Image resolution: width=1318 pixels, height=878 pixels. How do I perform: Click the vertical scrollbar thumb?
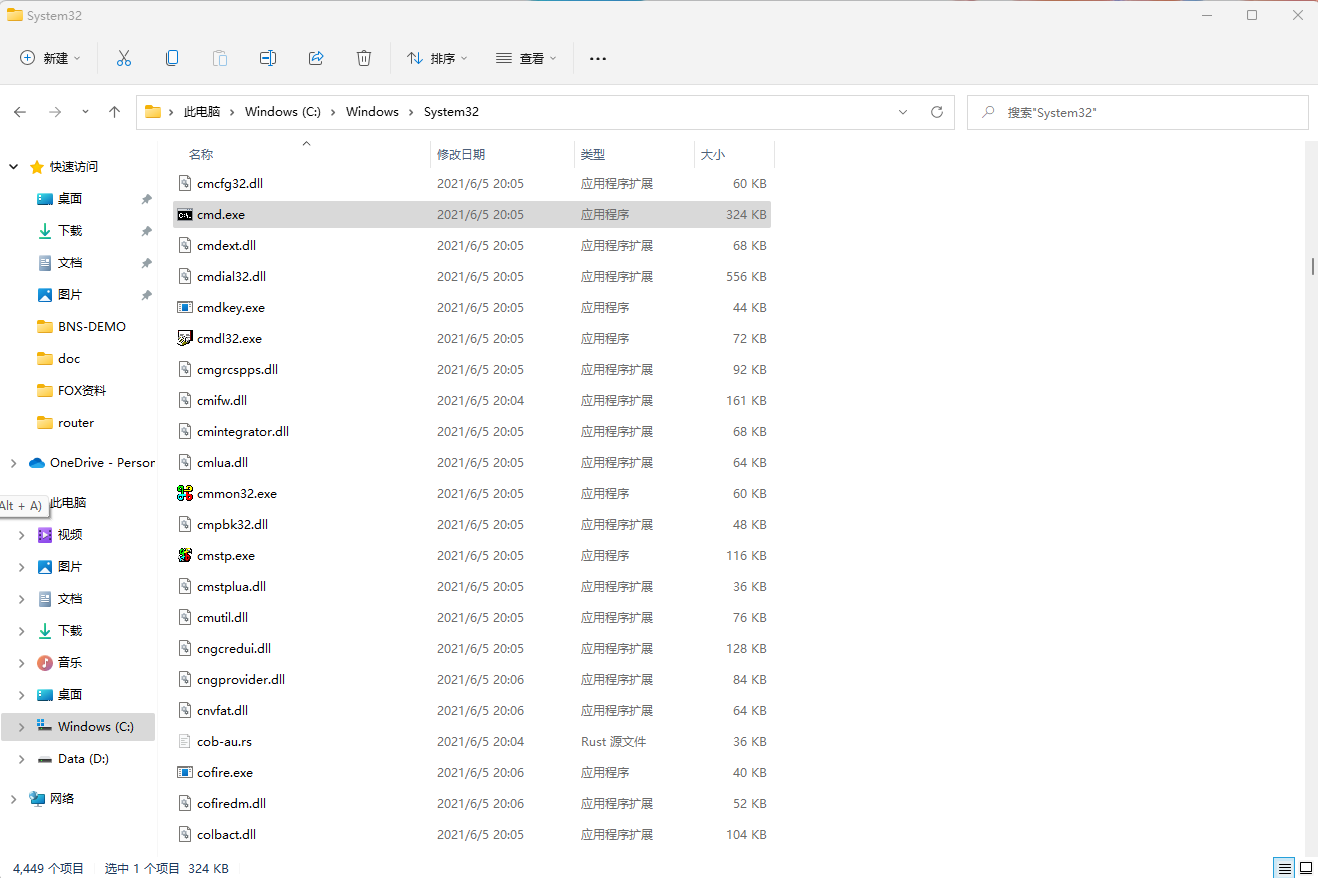point(1312,266)
